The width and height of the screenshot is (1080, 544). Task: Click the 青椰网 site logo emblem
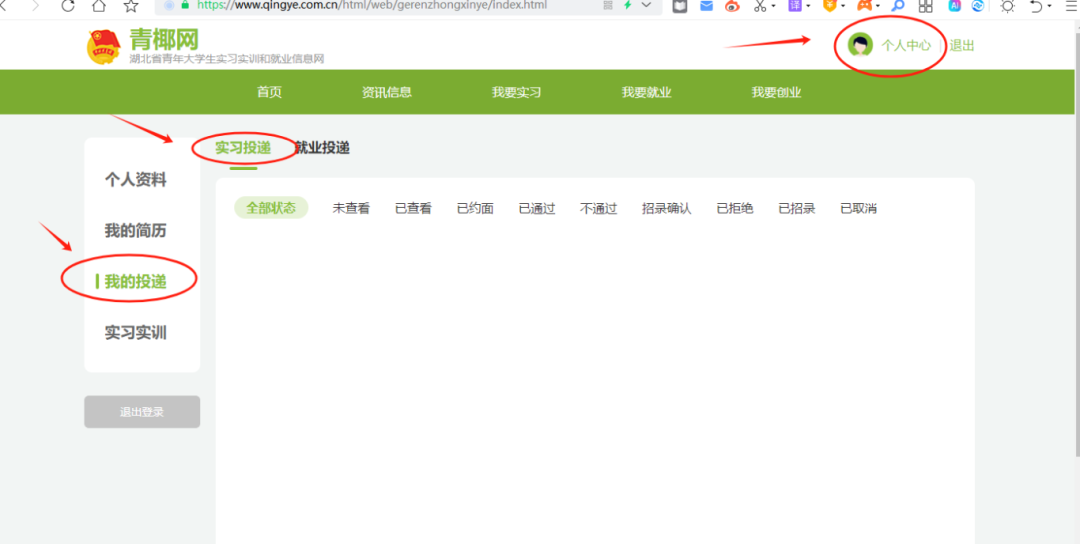(103, 46)
